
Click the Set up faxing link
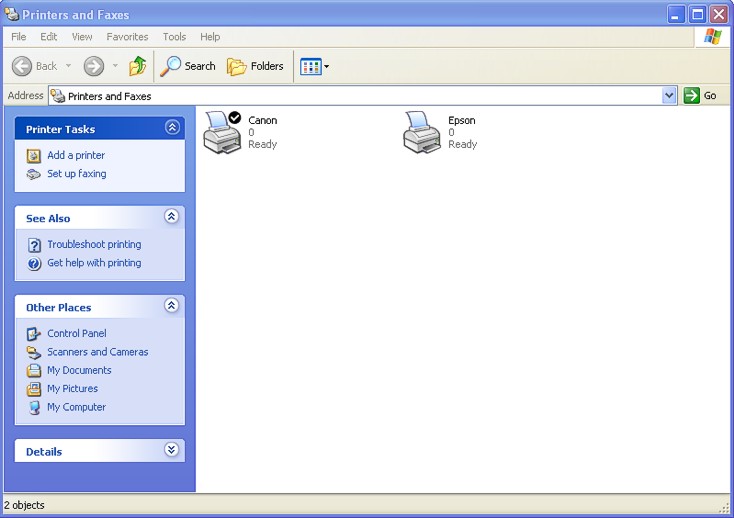[x=77, y=174]
